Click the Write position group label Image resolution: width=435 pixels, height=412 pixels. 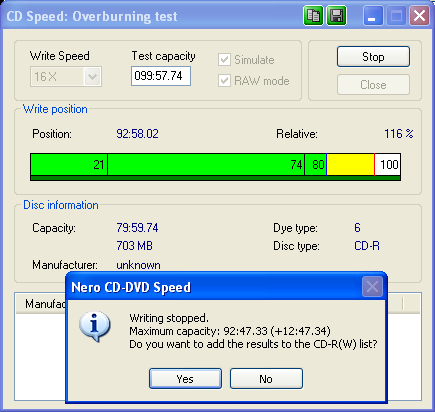tap(55, 109)
